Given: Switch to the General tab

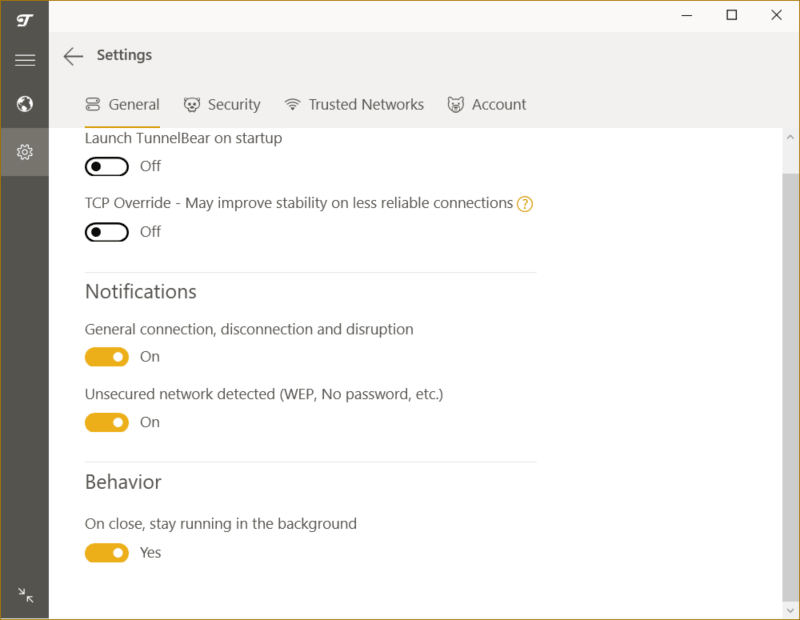Looking at the screenshot, I should point(122,105).
